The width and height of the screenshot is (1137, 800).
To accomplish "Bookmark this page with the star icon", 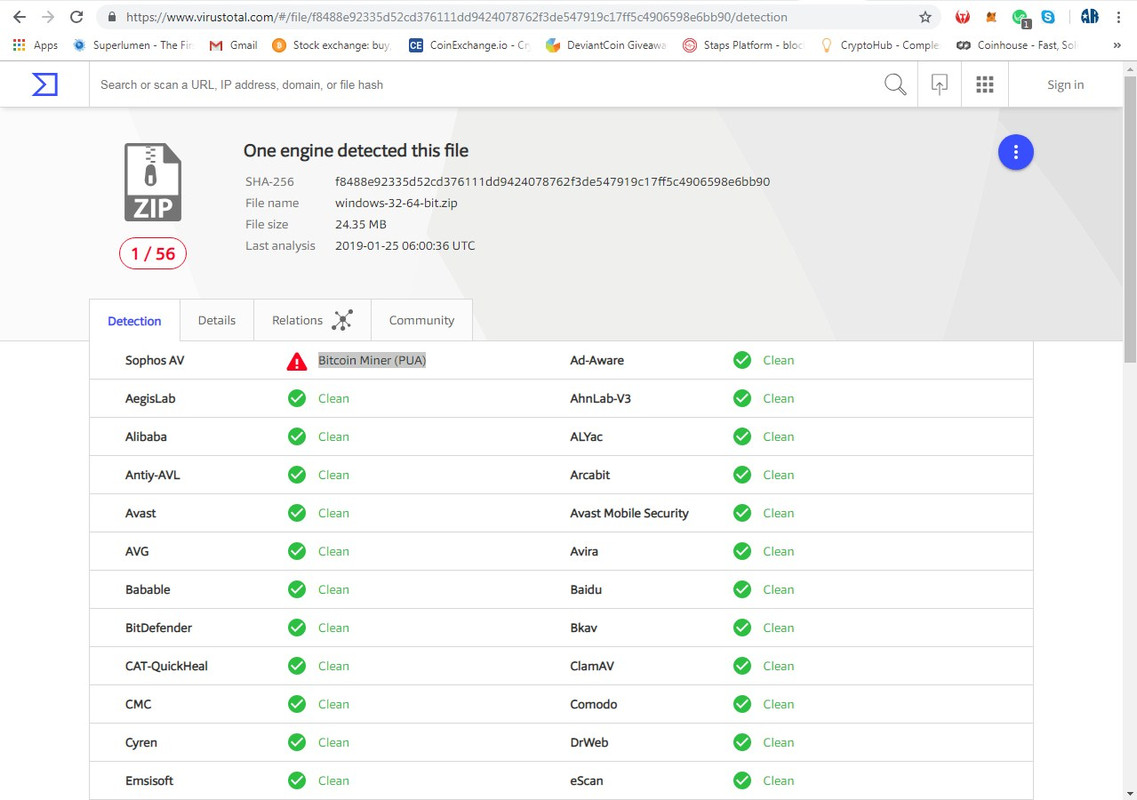I will pos(925,17).
